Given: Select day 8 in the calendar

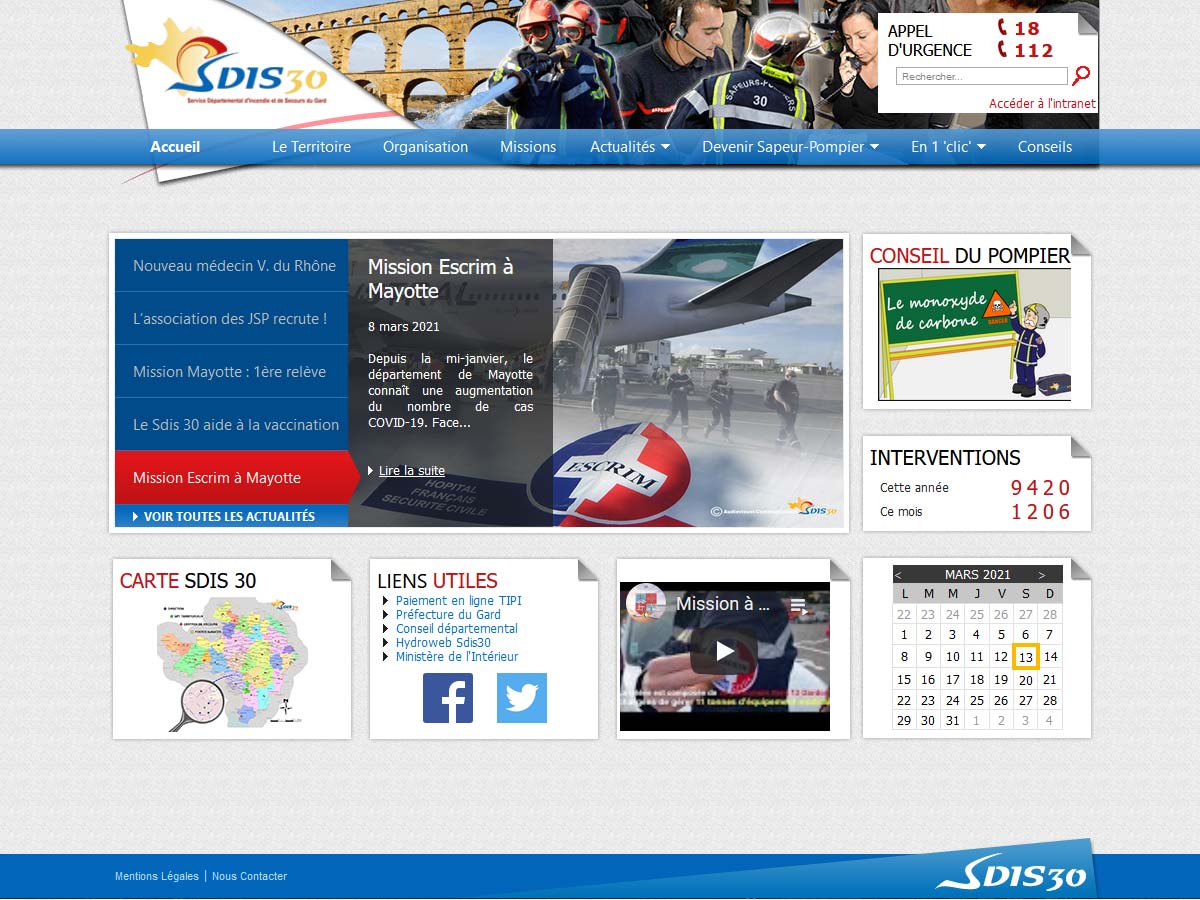Looking at the screenshot, I should (904, 657).
